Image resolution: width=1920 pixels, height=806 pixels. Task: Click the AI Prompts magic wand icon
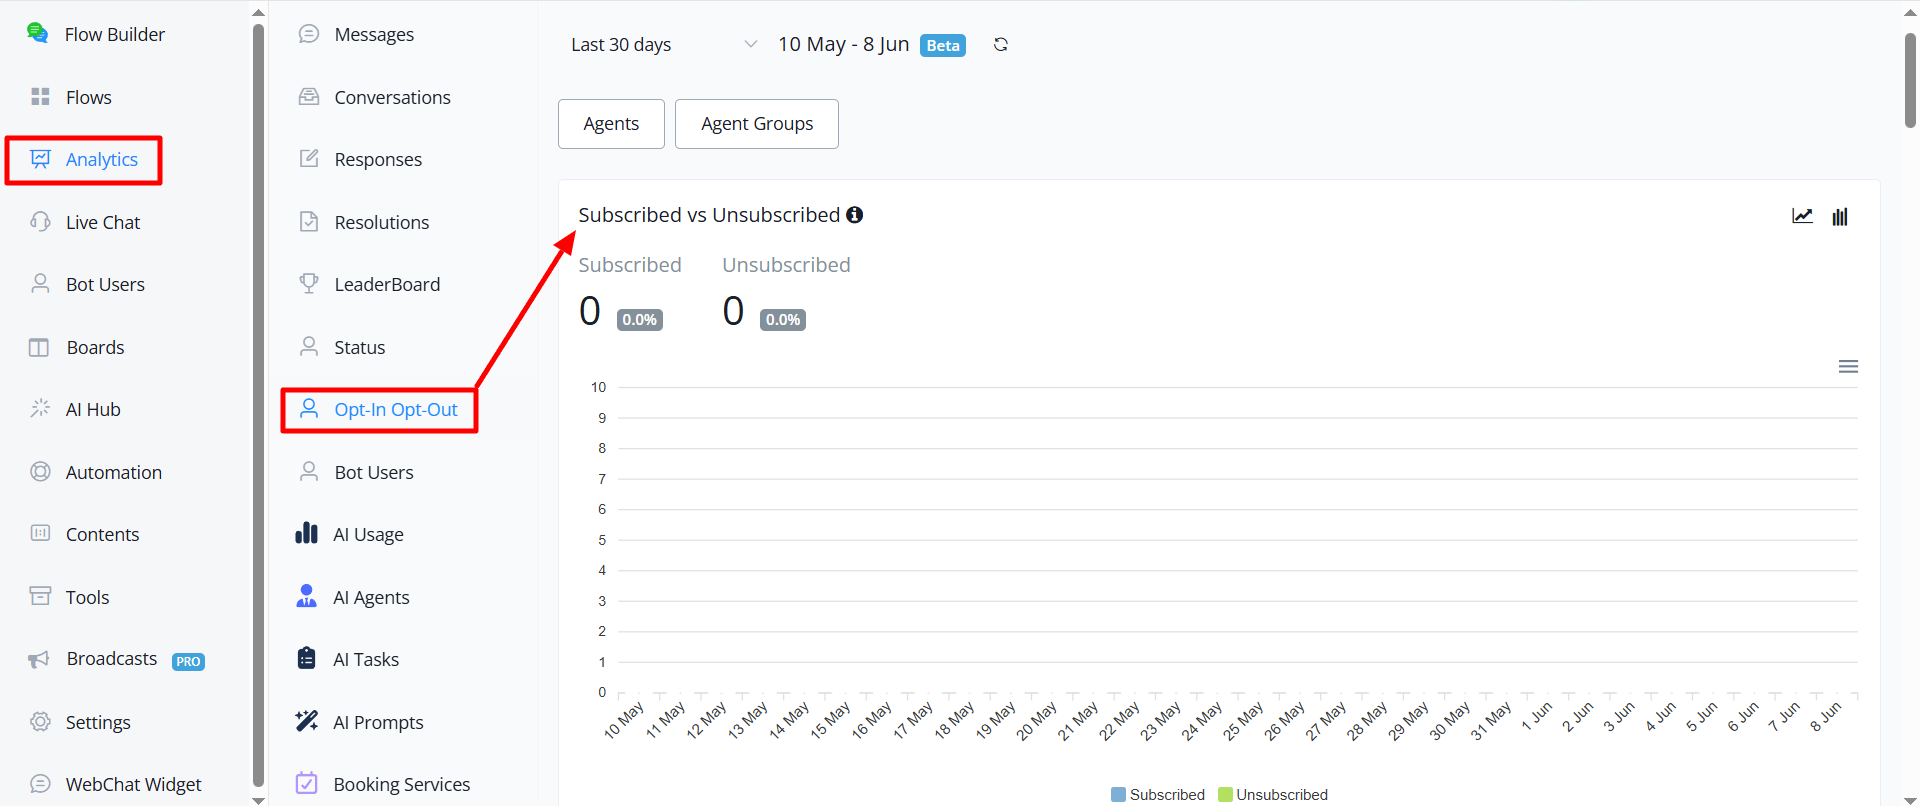(x=306, y=721)
